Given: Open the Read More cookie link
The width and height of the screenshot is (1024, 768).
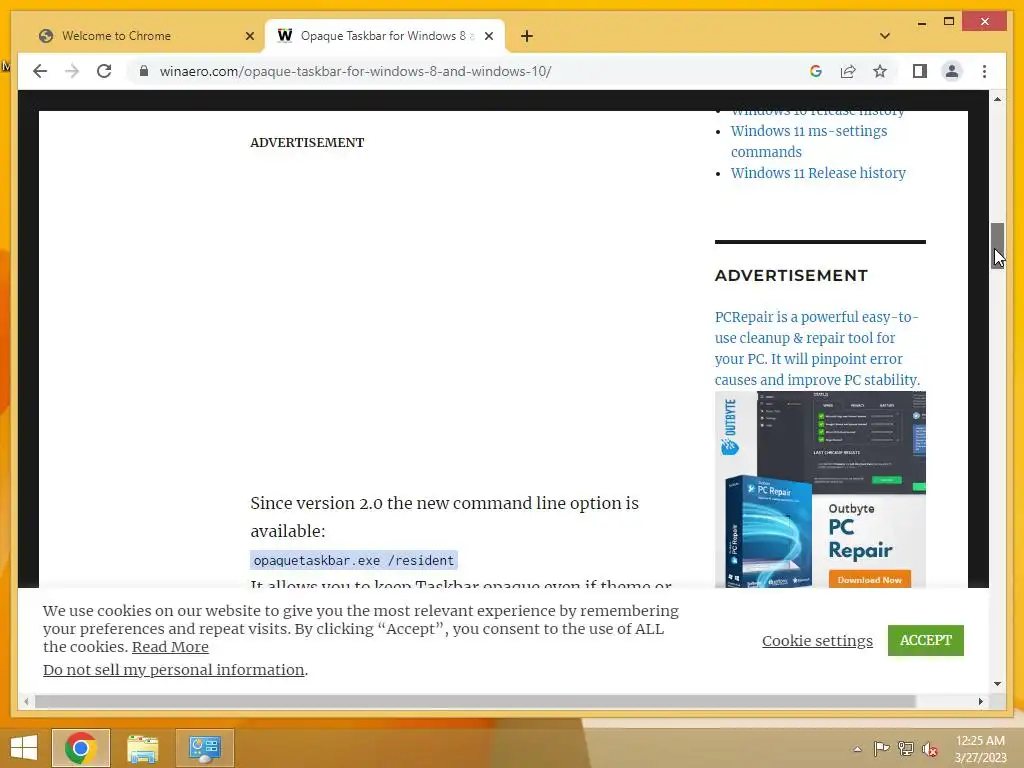Looking at the screenshot, I should pyautogui.click(x=170, y=647).
